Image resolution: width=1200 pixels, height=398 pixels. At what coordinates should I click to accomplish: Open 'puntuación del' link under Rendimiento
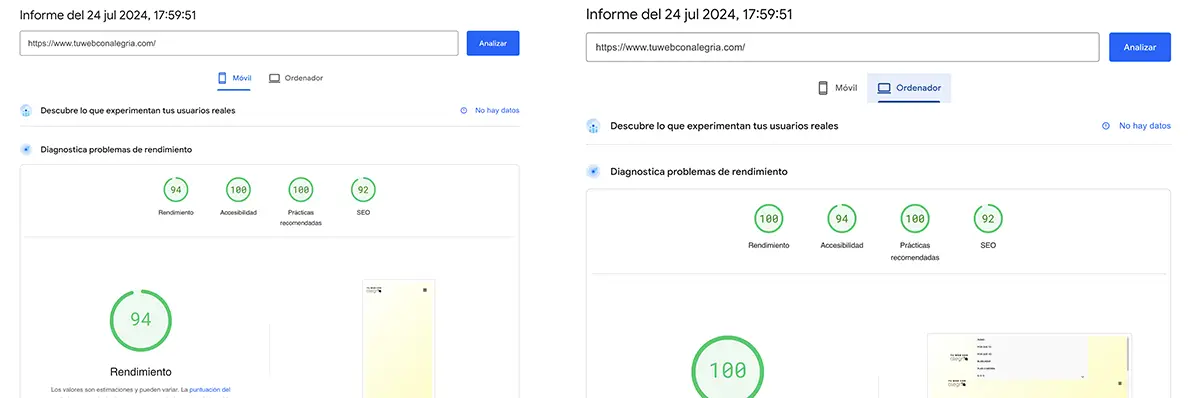(210, 389)
